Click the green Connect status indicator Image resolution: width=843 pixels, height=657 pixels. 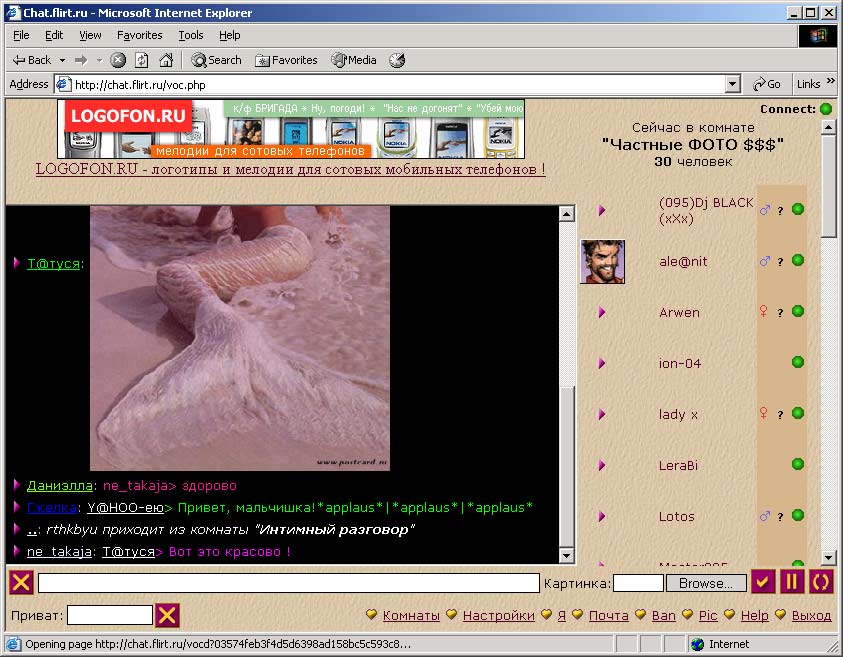(x=826, y=109)
